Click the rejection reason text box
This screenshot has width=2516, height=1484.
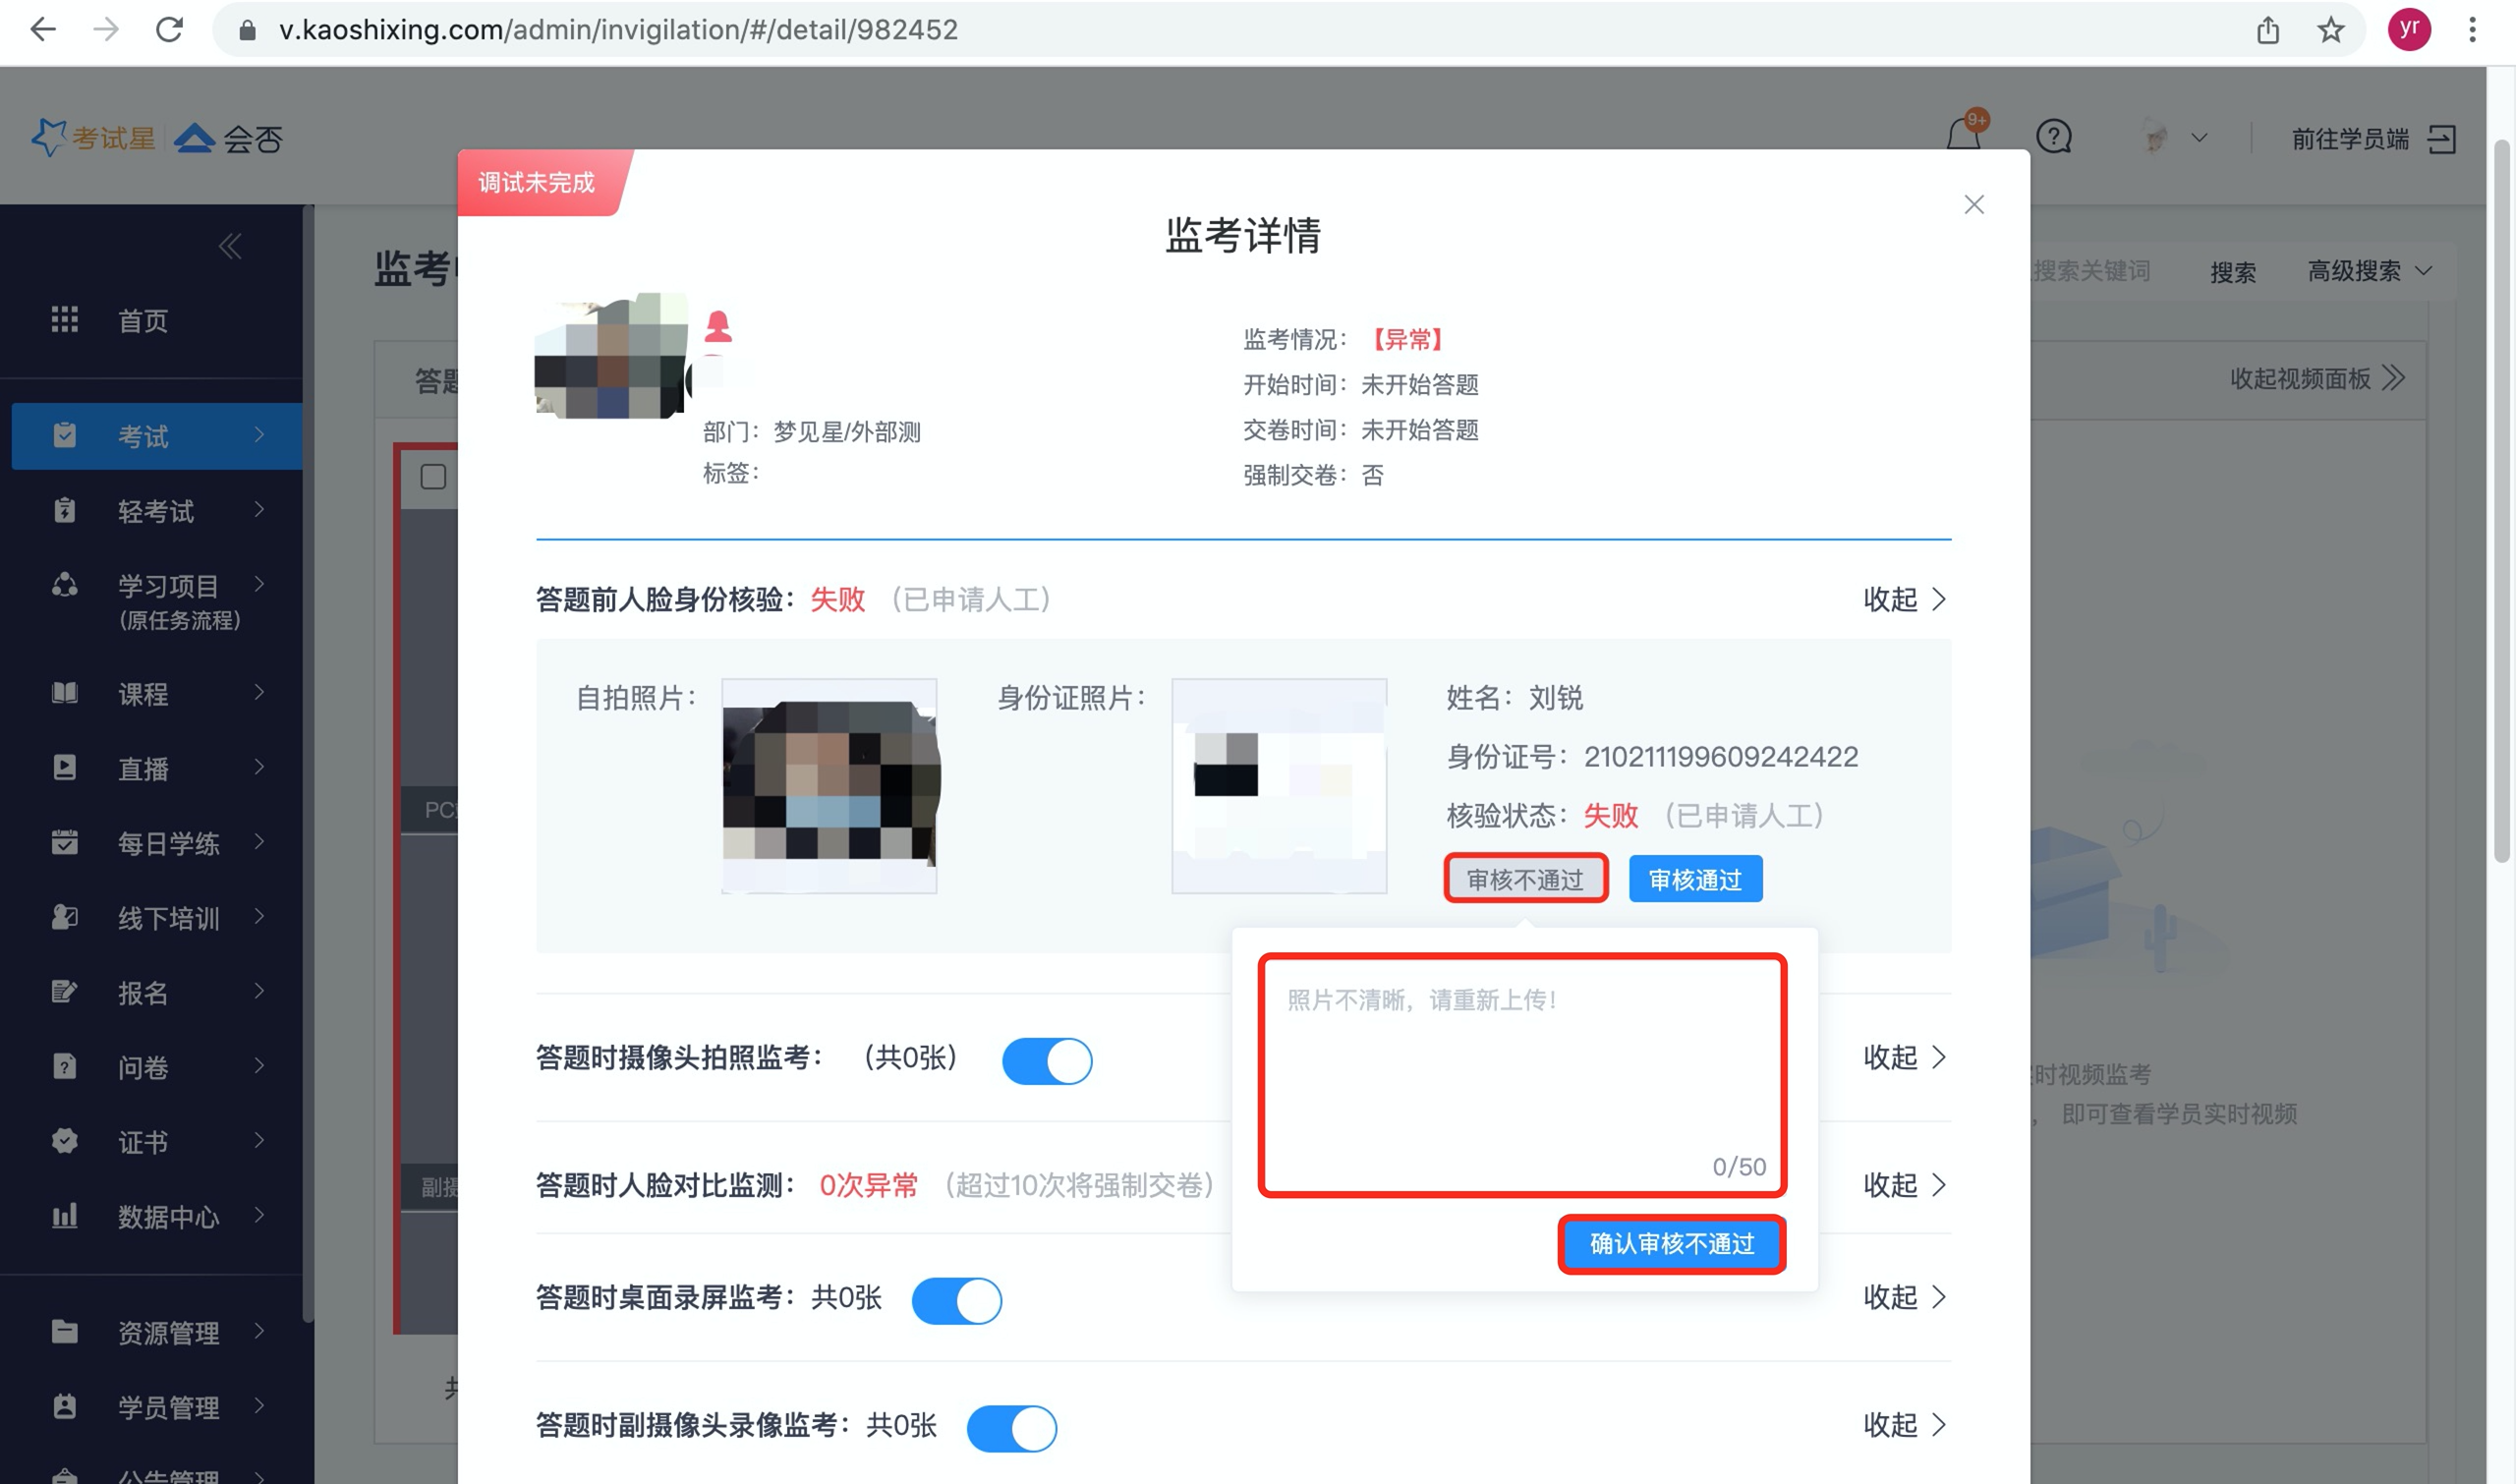[1521, 1075]
